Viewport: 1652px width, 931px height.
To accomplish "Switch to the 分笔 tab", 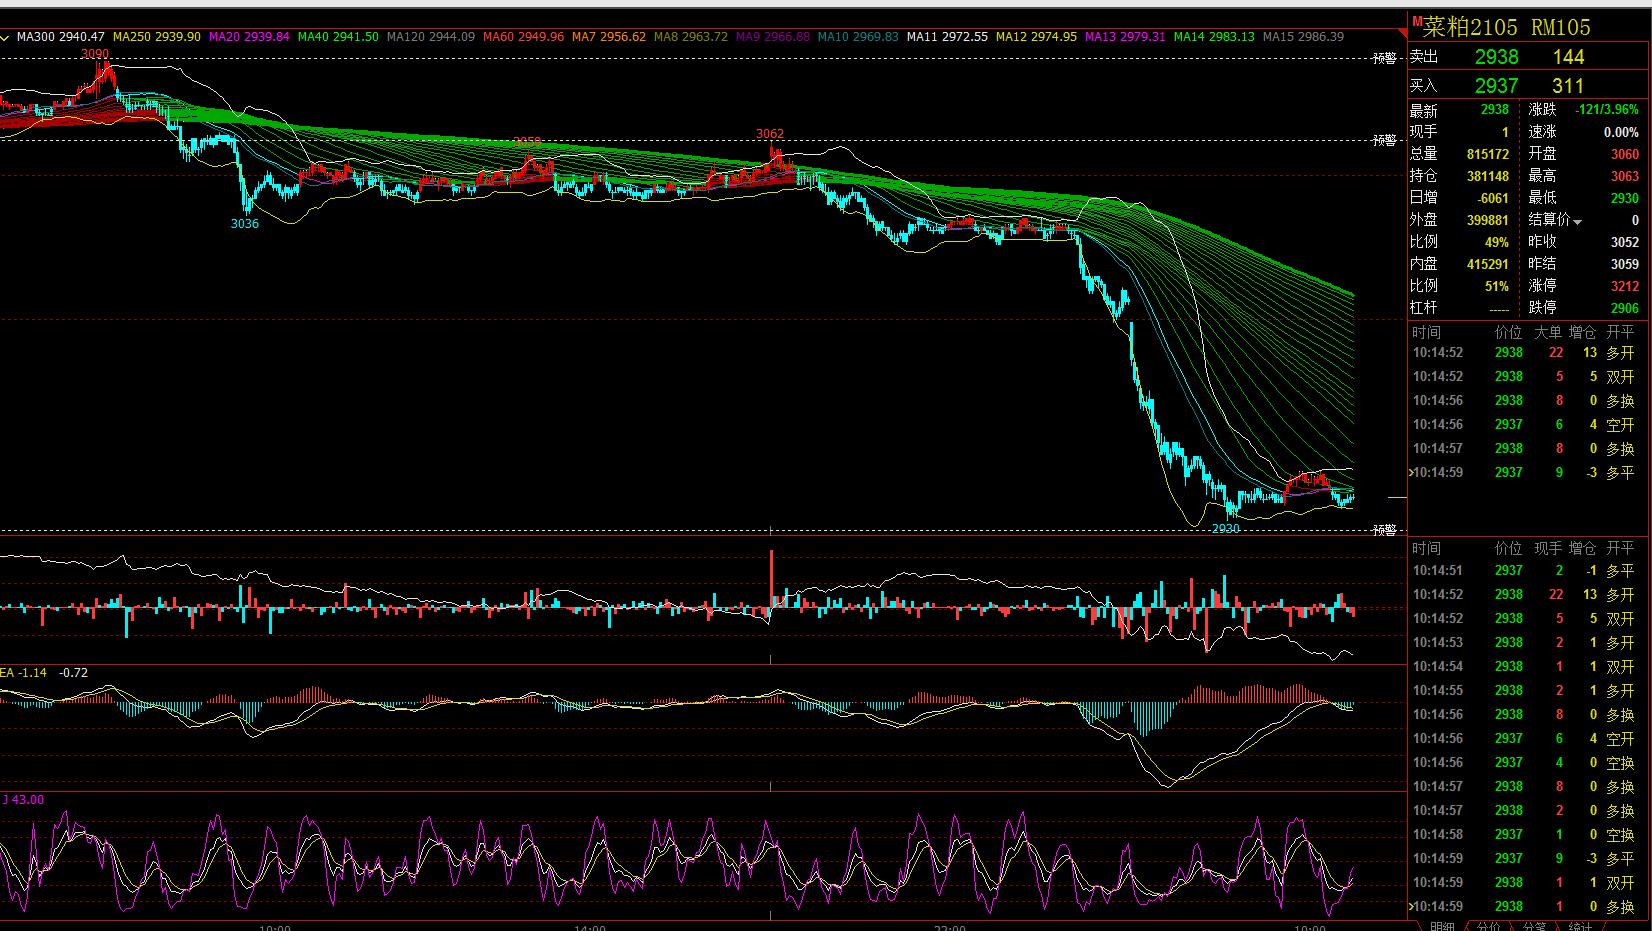I will [1534, 926].
